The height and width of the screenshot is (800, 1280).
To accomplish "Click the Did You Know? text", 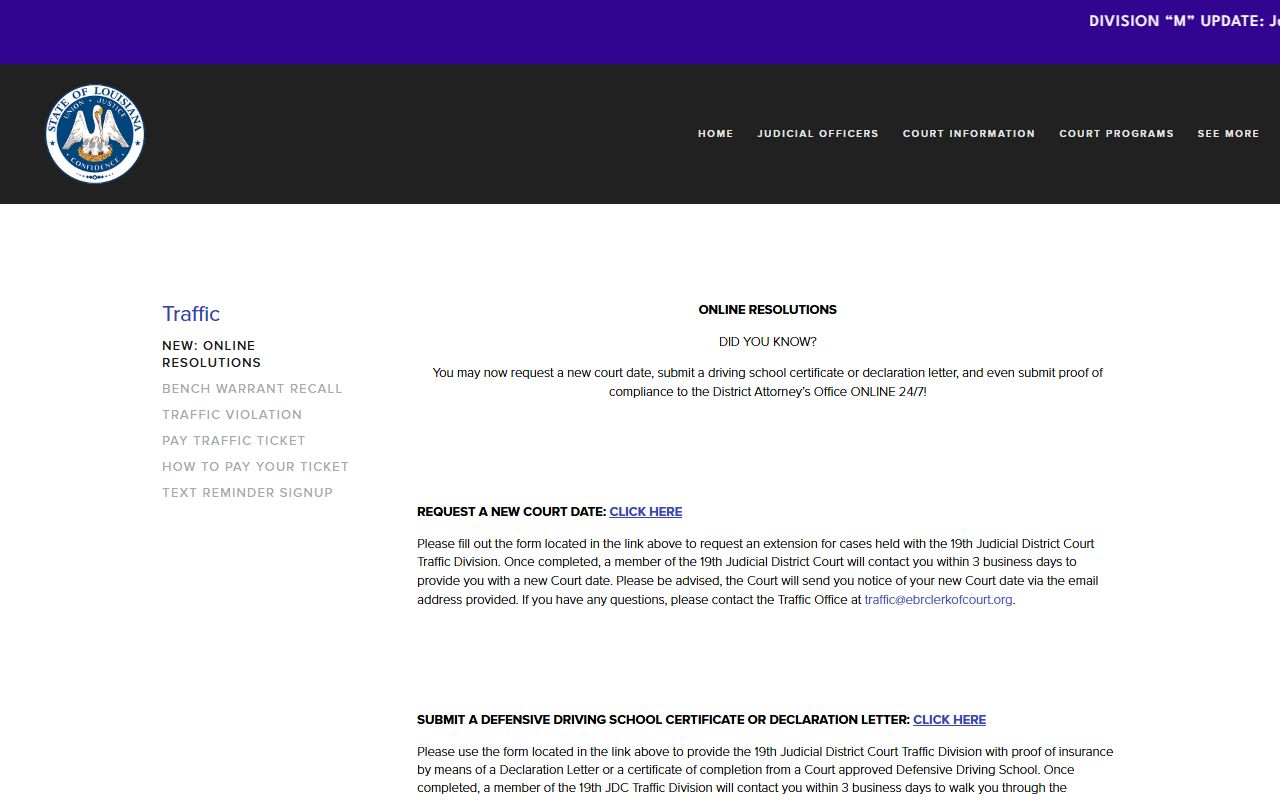I will tap(767, 342).
